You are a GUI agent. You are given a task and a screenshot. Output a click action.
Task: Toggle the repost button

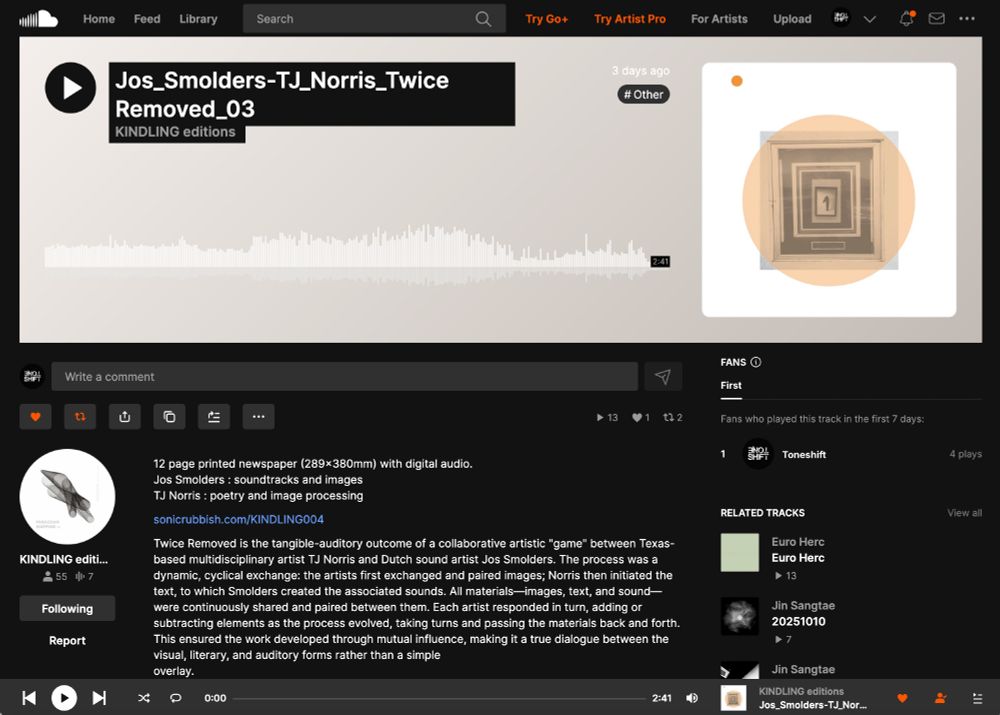(x=80, y=416)
